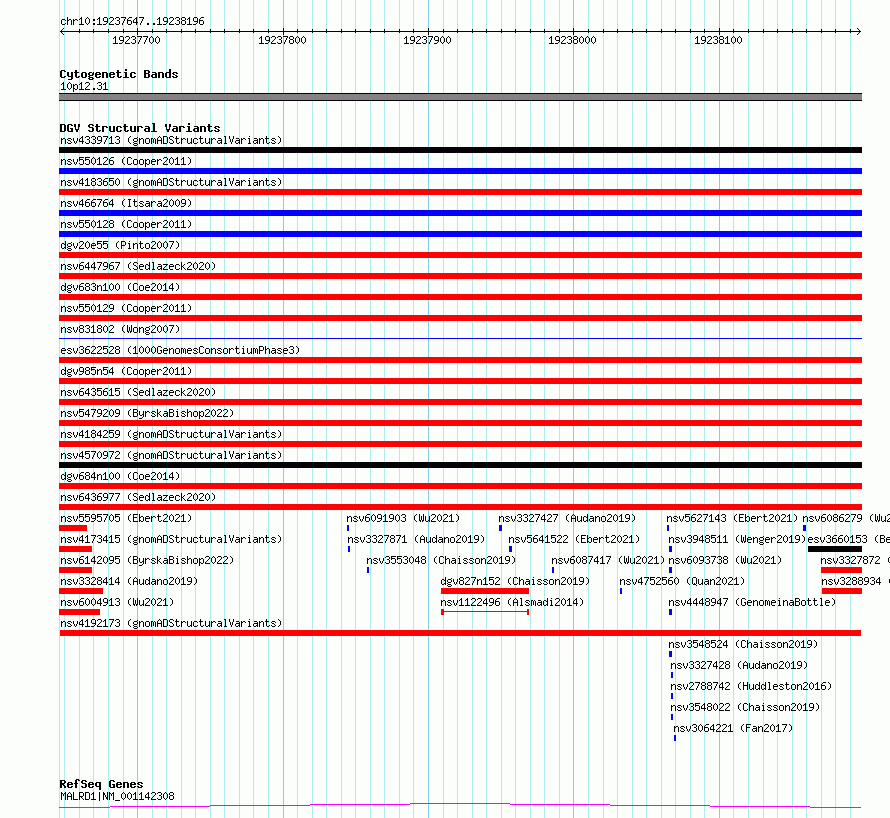Select nsv4184259 gnomADStructuralVariants label
Screen dimensions: 890x818
coord(171,434)
